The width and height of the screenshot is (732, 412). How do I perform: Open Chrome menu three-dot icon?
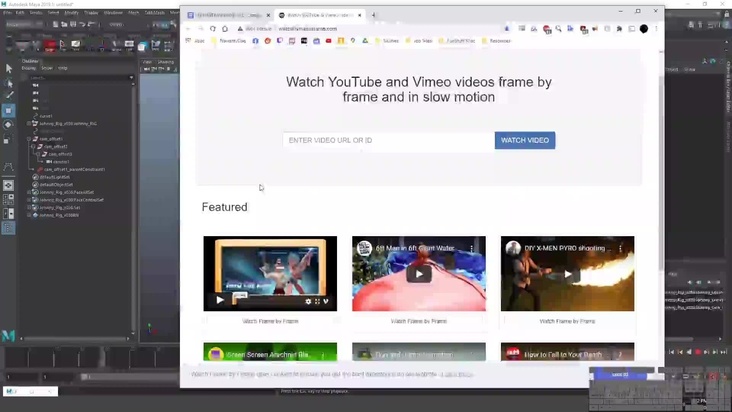click(656, 29)
